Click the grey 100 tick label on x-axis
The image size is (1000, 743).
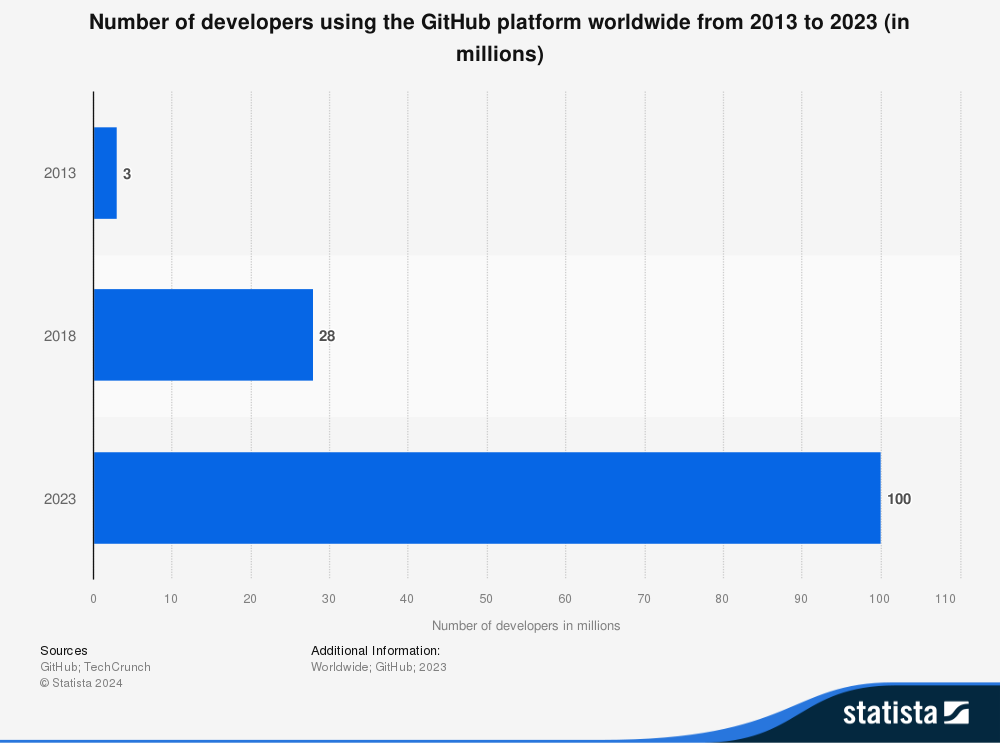[x=879, y=598]
